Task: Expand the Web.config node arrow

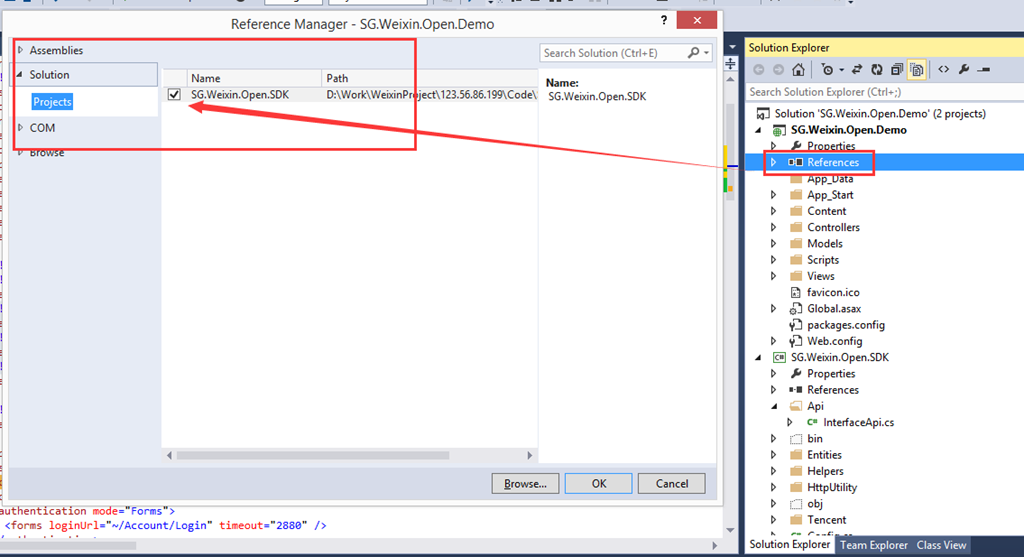Action: 774,341
